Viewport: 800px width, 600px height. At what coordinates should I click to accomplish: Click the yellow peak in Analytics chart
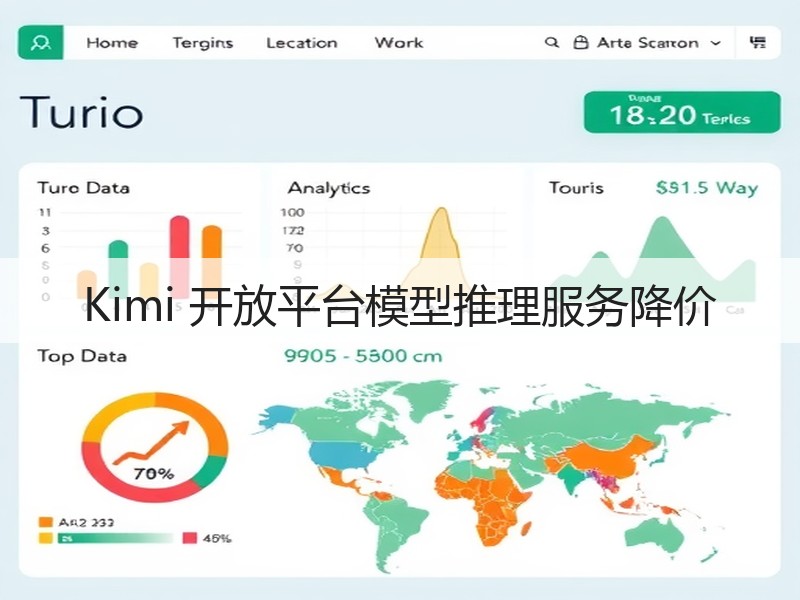click(x=441, y=234)
